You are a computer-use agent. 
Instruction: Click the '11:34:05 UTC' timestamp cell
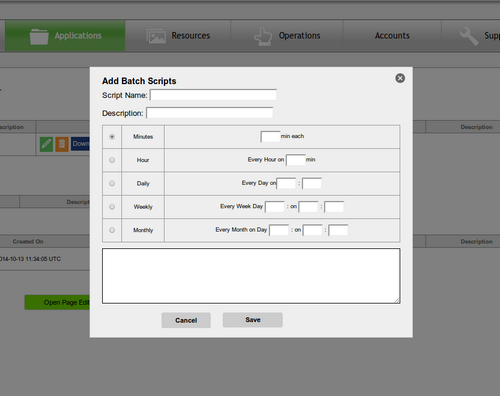(30, 259)
